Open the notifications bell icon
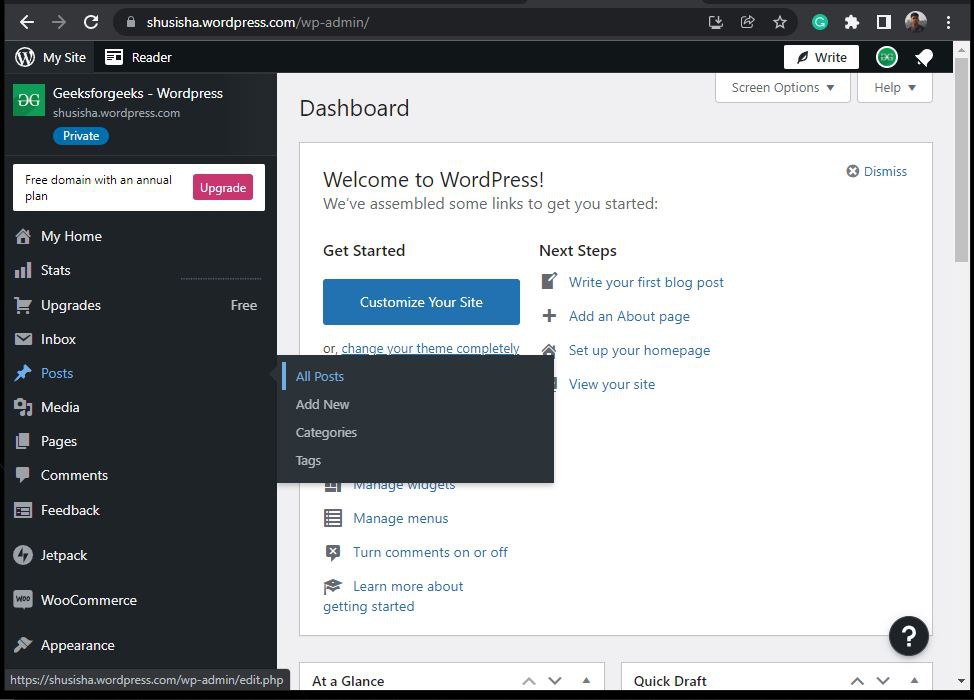 click(x=924, y=58)
